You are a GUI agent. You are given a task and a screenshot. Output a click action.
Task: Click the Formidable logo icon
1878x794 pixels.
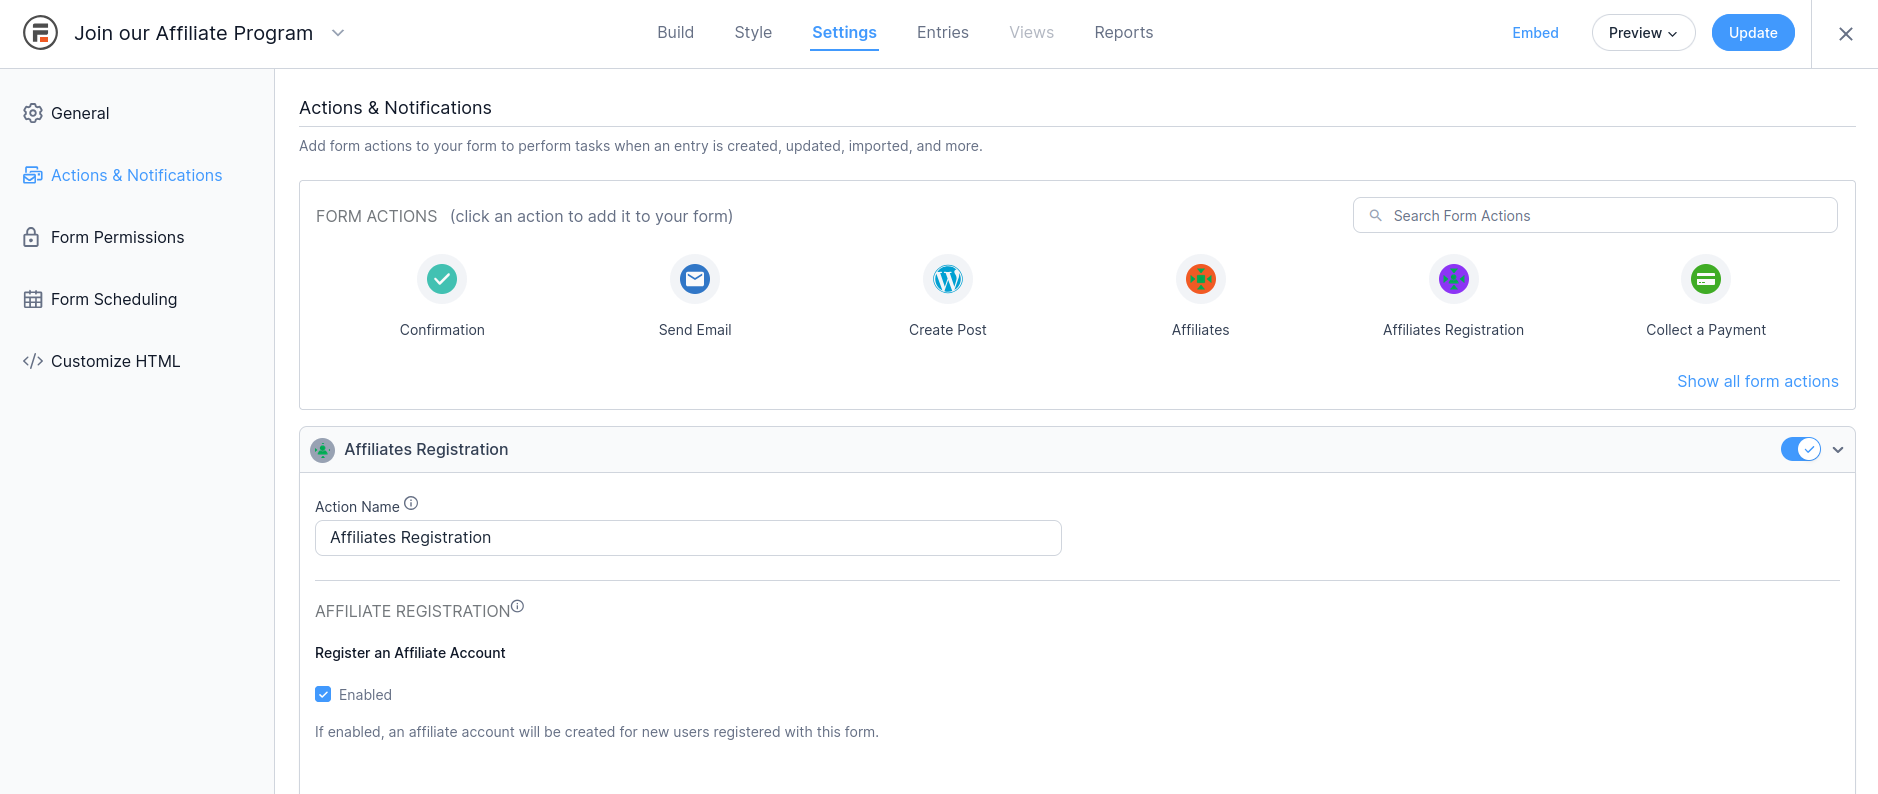pyautogui.click(x=40, y=33)
